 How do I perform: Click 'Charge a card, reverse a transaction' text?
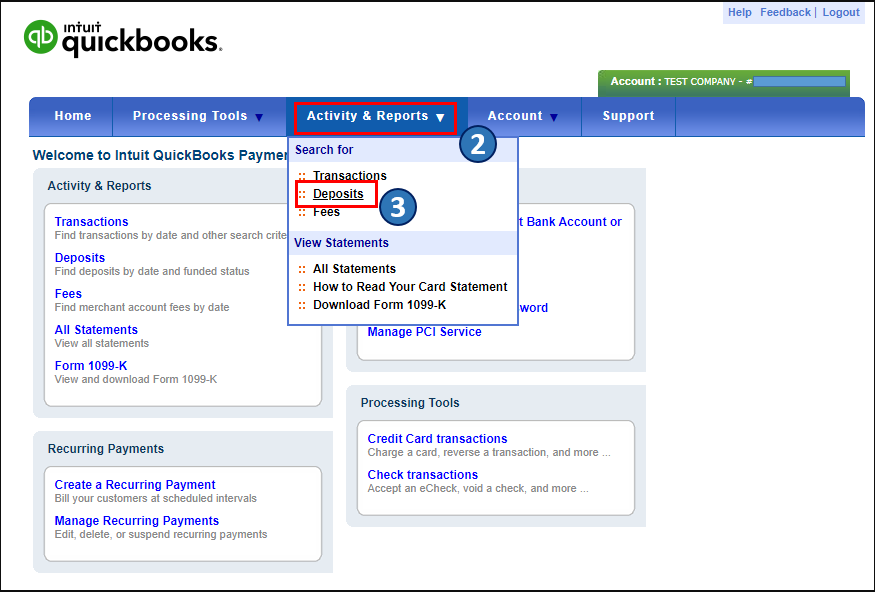489,453
